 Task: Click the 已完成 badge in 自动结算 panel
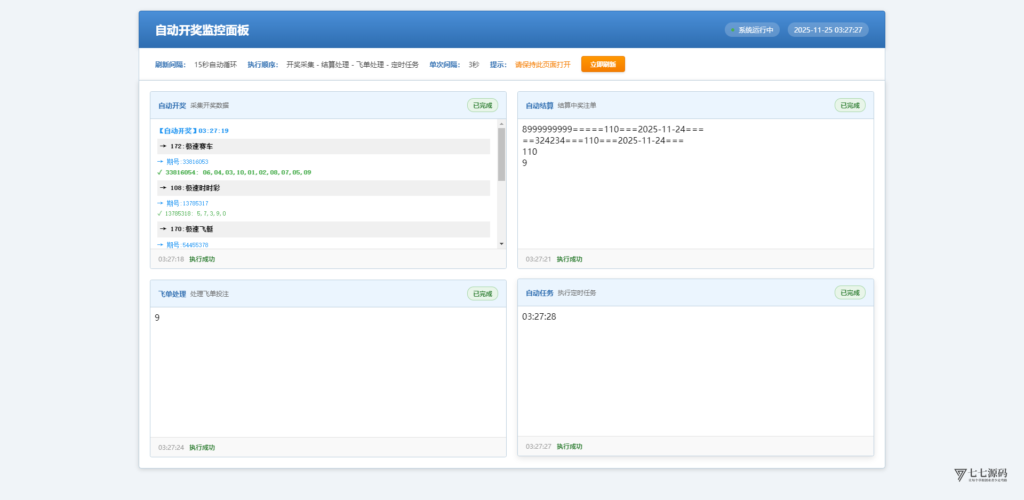pos(849,105)
